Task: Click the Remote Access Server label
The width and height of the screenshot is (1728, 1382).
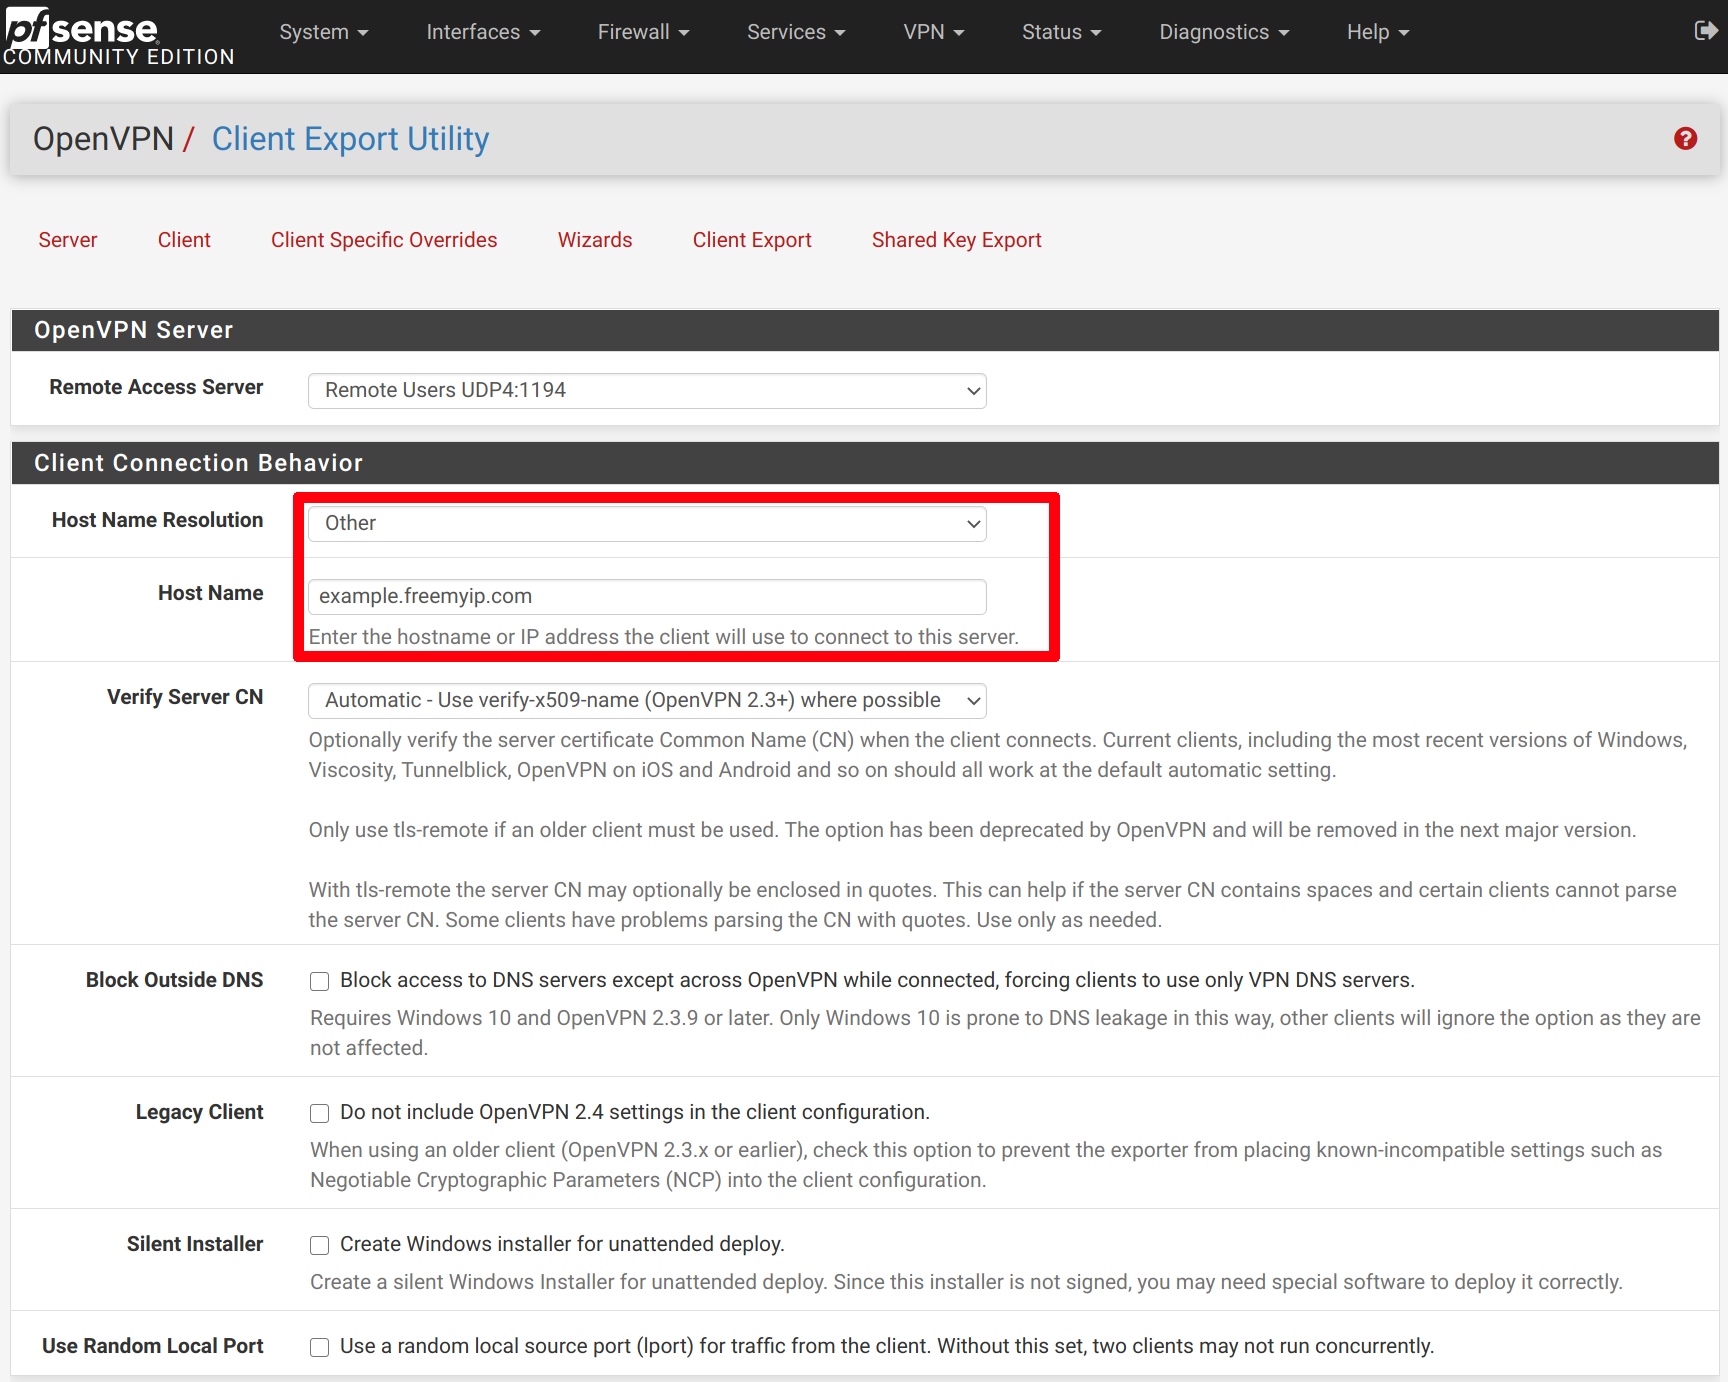Action: pos(156,387)
